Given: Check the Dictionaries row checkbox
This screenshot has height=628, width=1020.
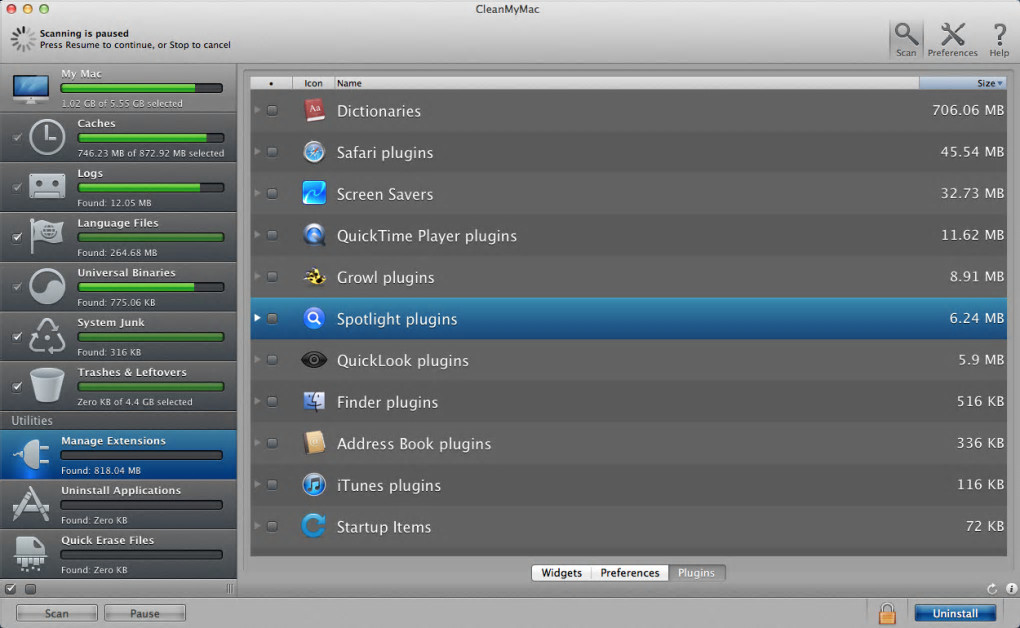Looking at the screenshot, I should (x=273, y=111).
